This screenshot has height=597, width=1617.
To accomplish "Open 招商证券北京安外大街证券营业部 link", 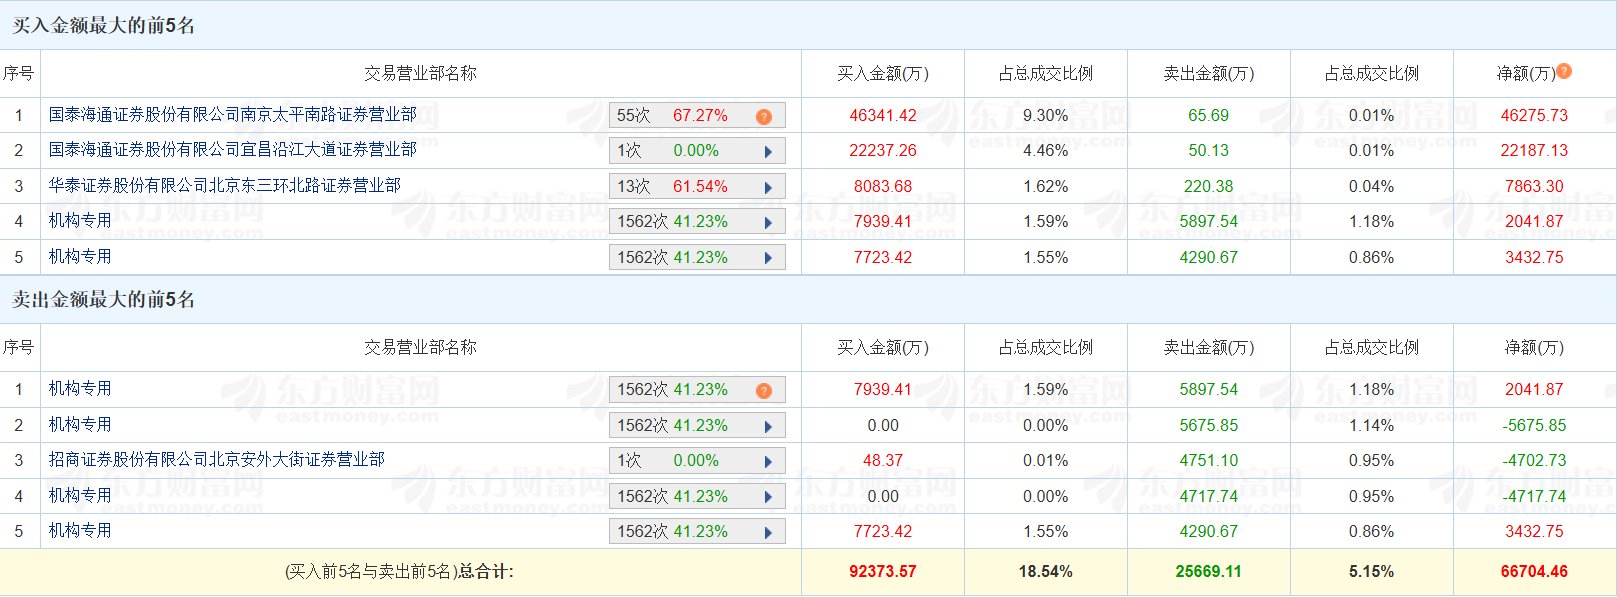I will pyautogui.click(x=216, y=460).
